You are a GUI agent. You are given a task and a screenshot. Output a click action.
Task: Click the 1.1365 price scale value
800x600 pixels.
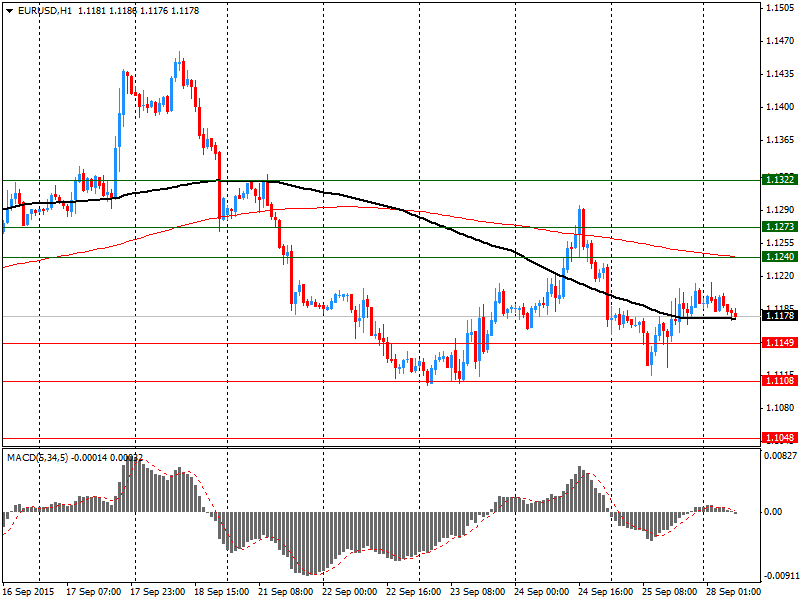pyautogui.click(x=780, y=140)
